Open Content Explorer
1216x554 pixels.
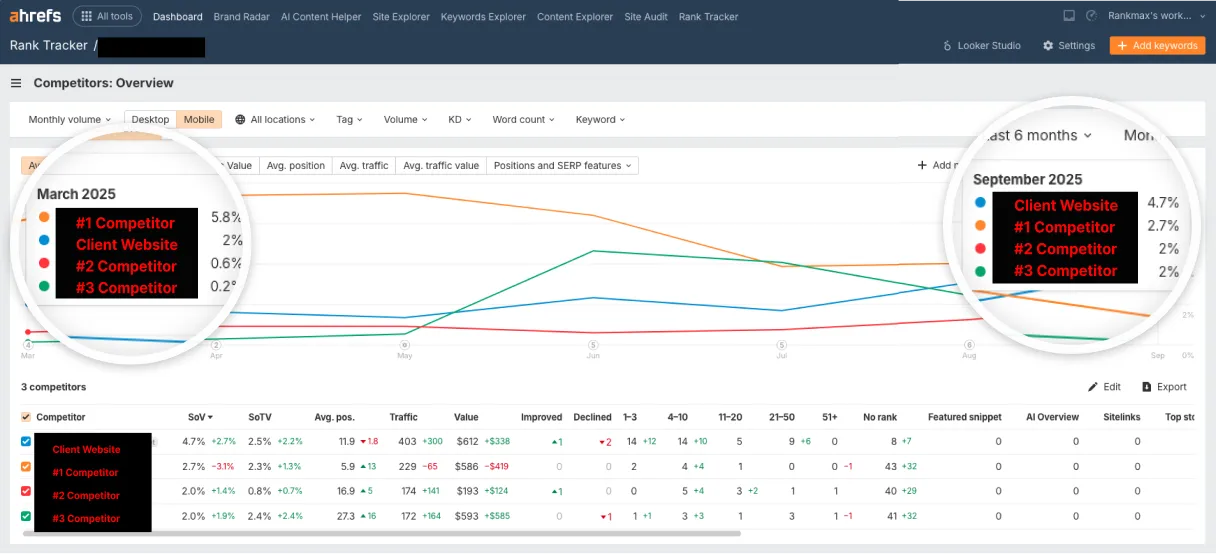coord(575,17)
